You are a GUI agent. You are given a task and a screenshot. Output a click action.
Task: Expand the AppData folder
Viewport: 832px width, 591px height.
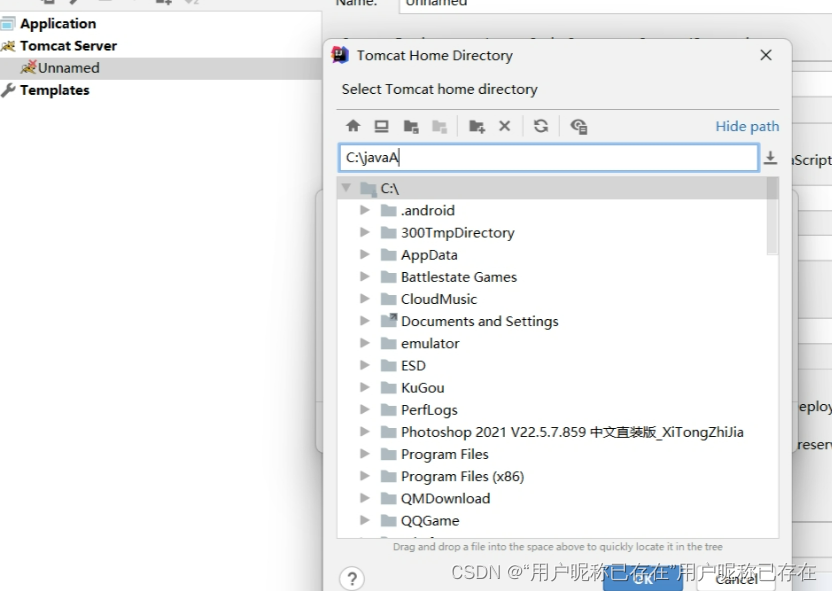365,255
